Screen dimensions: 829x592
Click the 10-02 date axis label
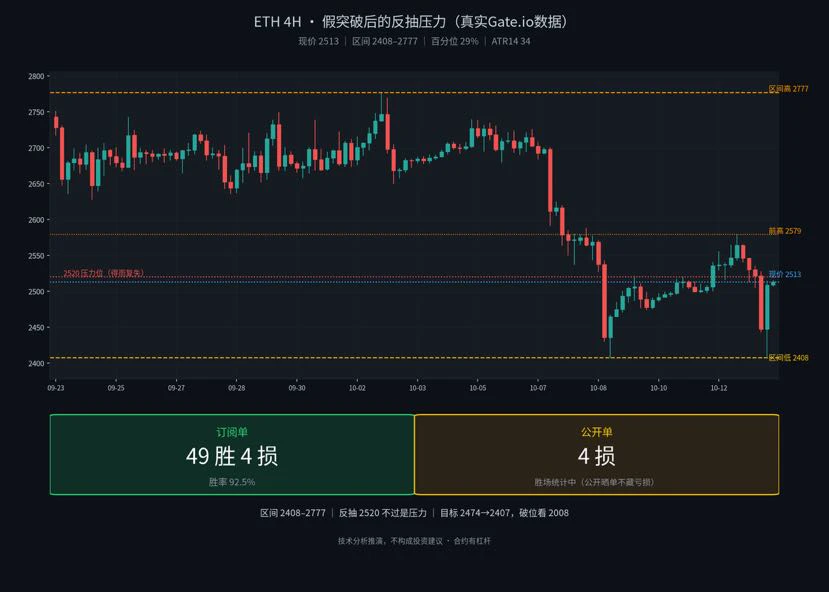point(357,388)
